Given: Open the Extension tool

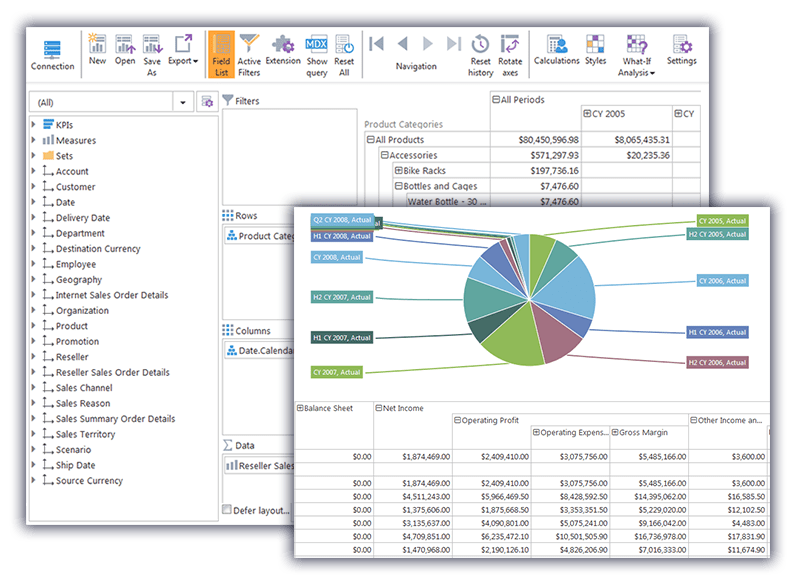Looking at the screenshot, I should pos(283,49).
